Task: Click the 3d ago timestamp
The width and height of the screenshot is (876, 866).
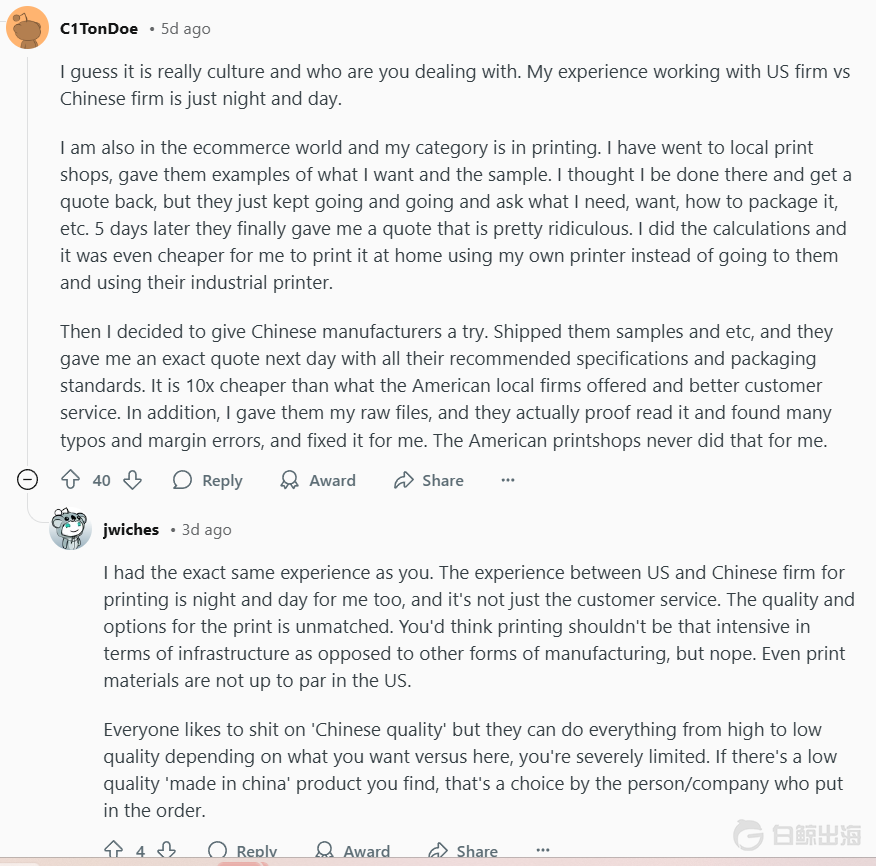Action: pos(207,529)
